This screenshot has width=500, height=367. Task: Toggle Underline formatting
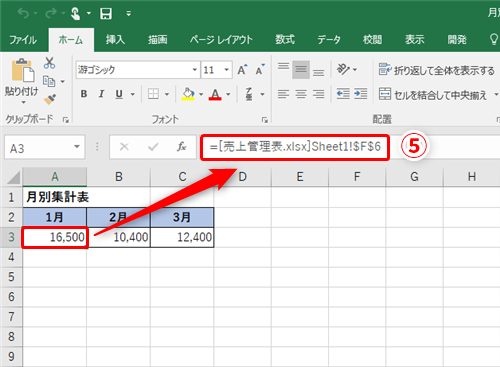119,94
